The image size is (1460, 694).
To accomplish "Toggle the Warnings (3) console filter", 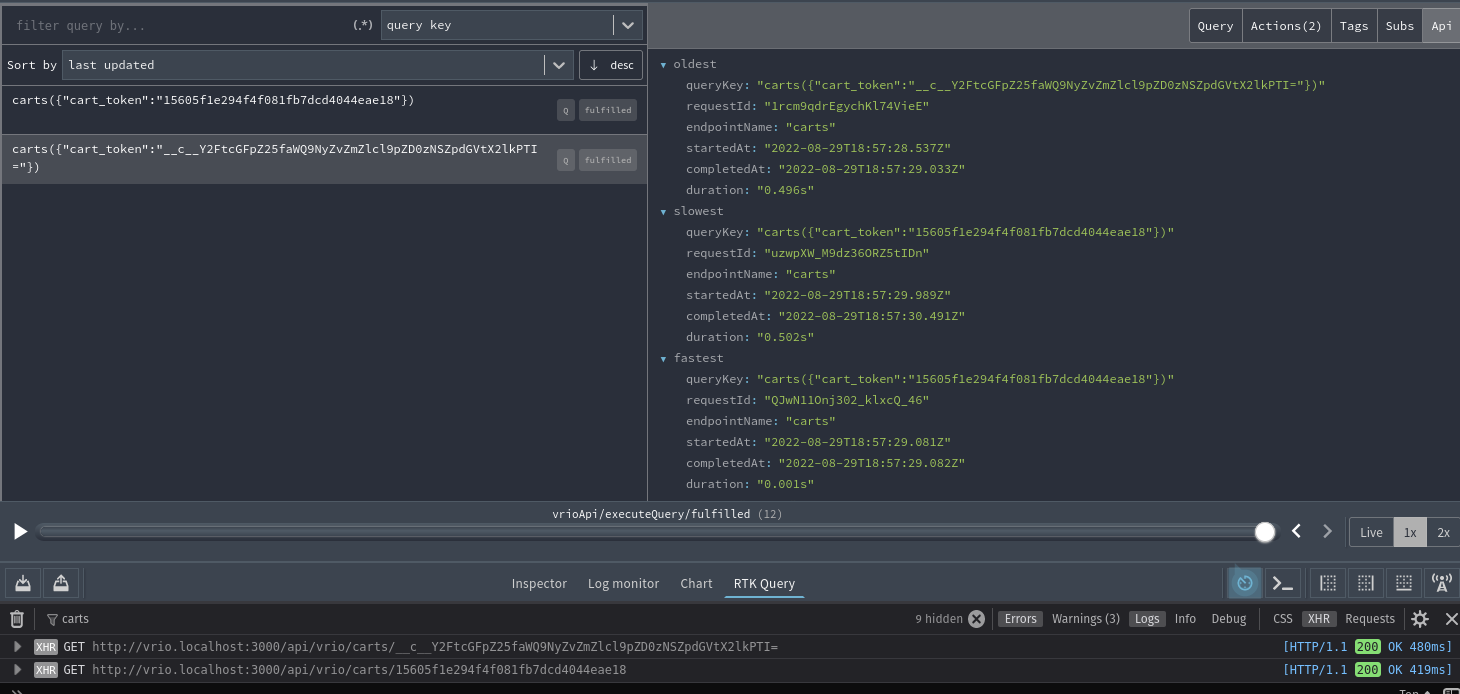I will click(1085, 619).
